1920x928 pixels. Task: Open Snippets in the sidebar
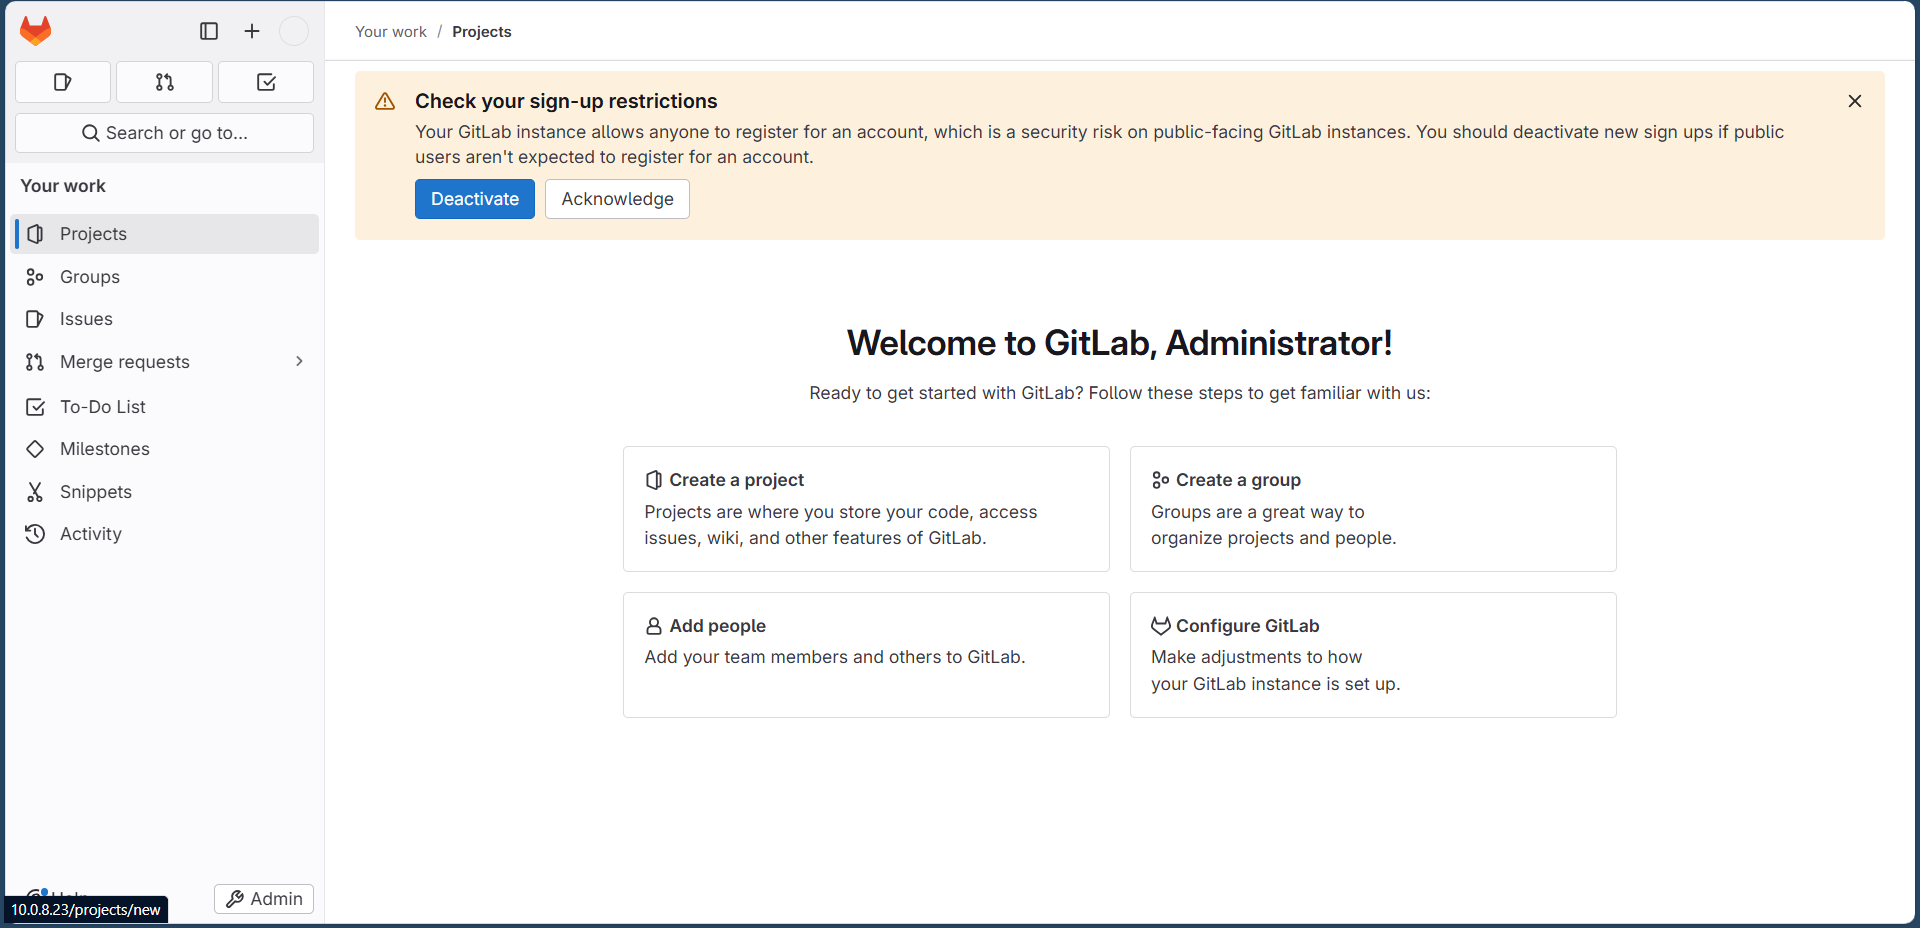(x=165, y=492)
